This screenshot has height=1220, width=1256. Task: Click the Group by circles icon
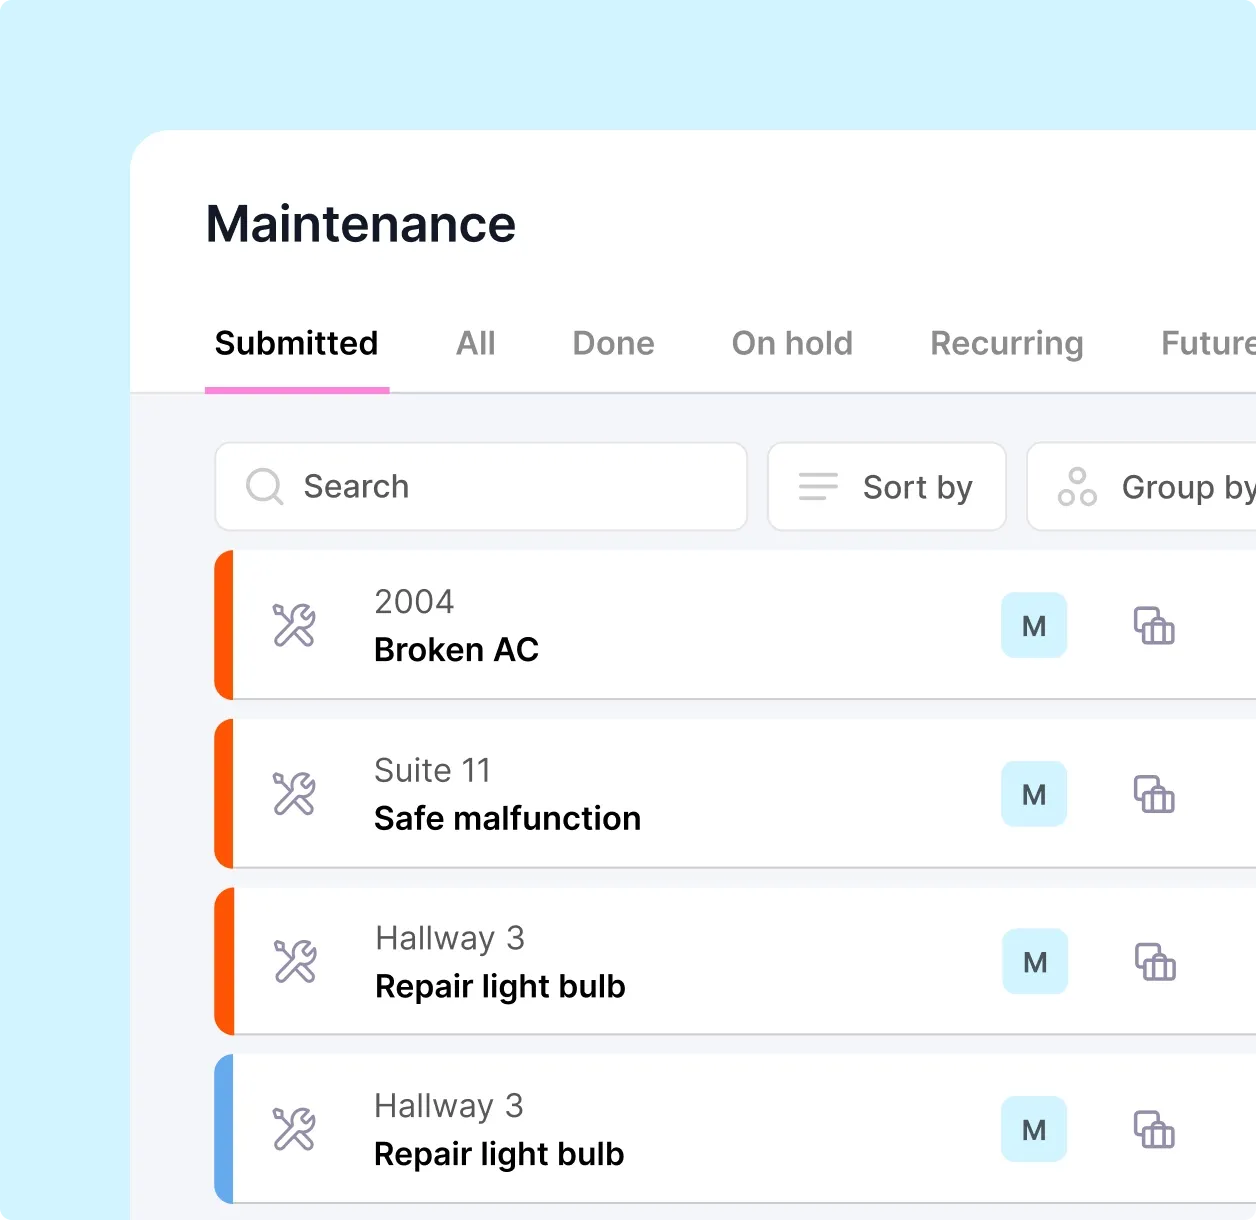coord(1077,487)
